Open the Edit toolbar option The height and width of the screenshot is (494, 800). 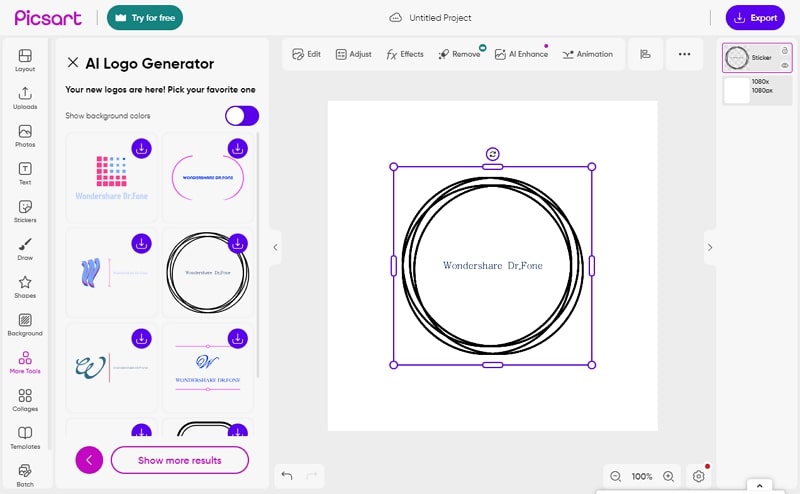pos(307,54)
